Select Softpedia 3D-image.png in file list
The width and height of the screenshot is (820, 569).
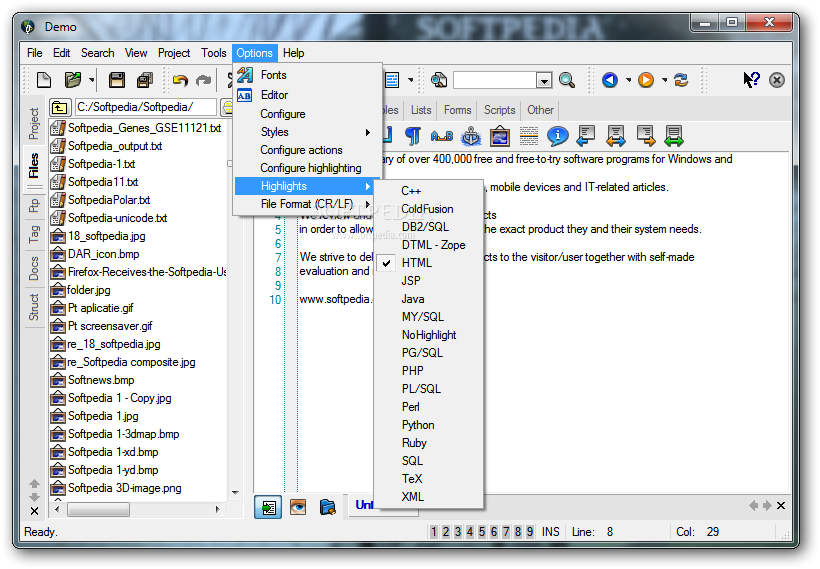coord(125,488)
